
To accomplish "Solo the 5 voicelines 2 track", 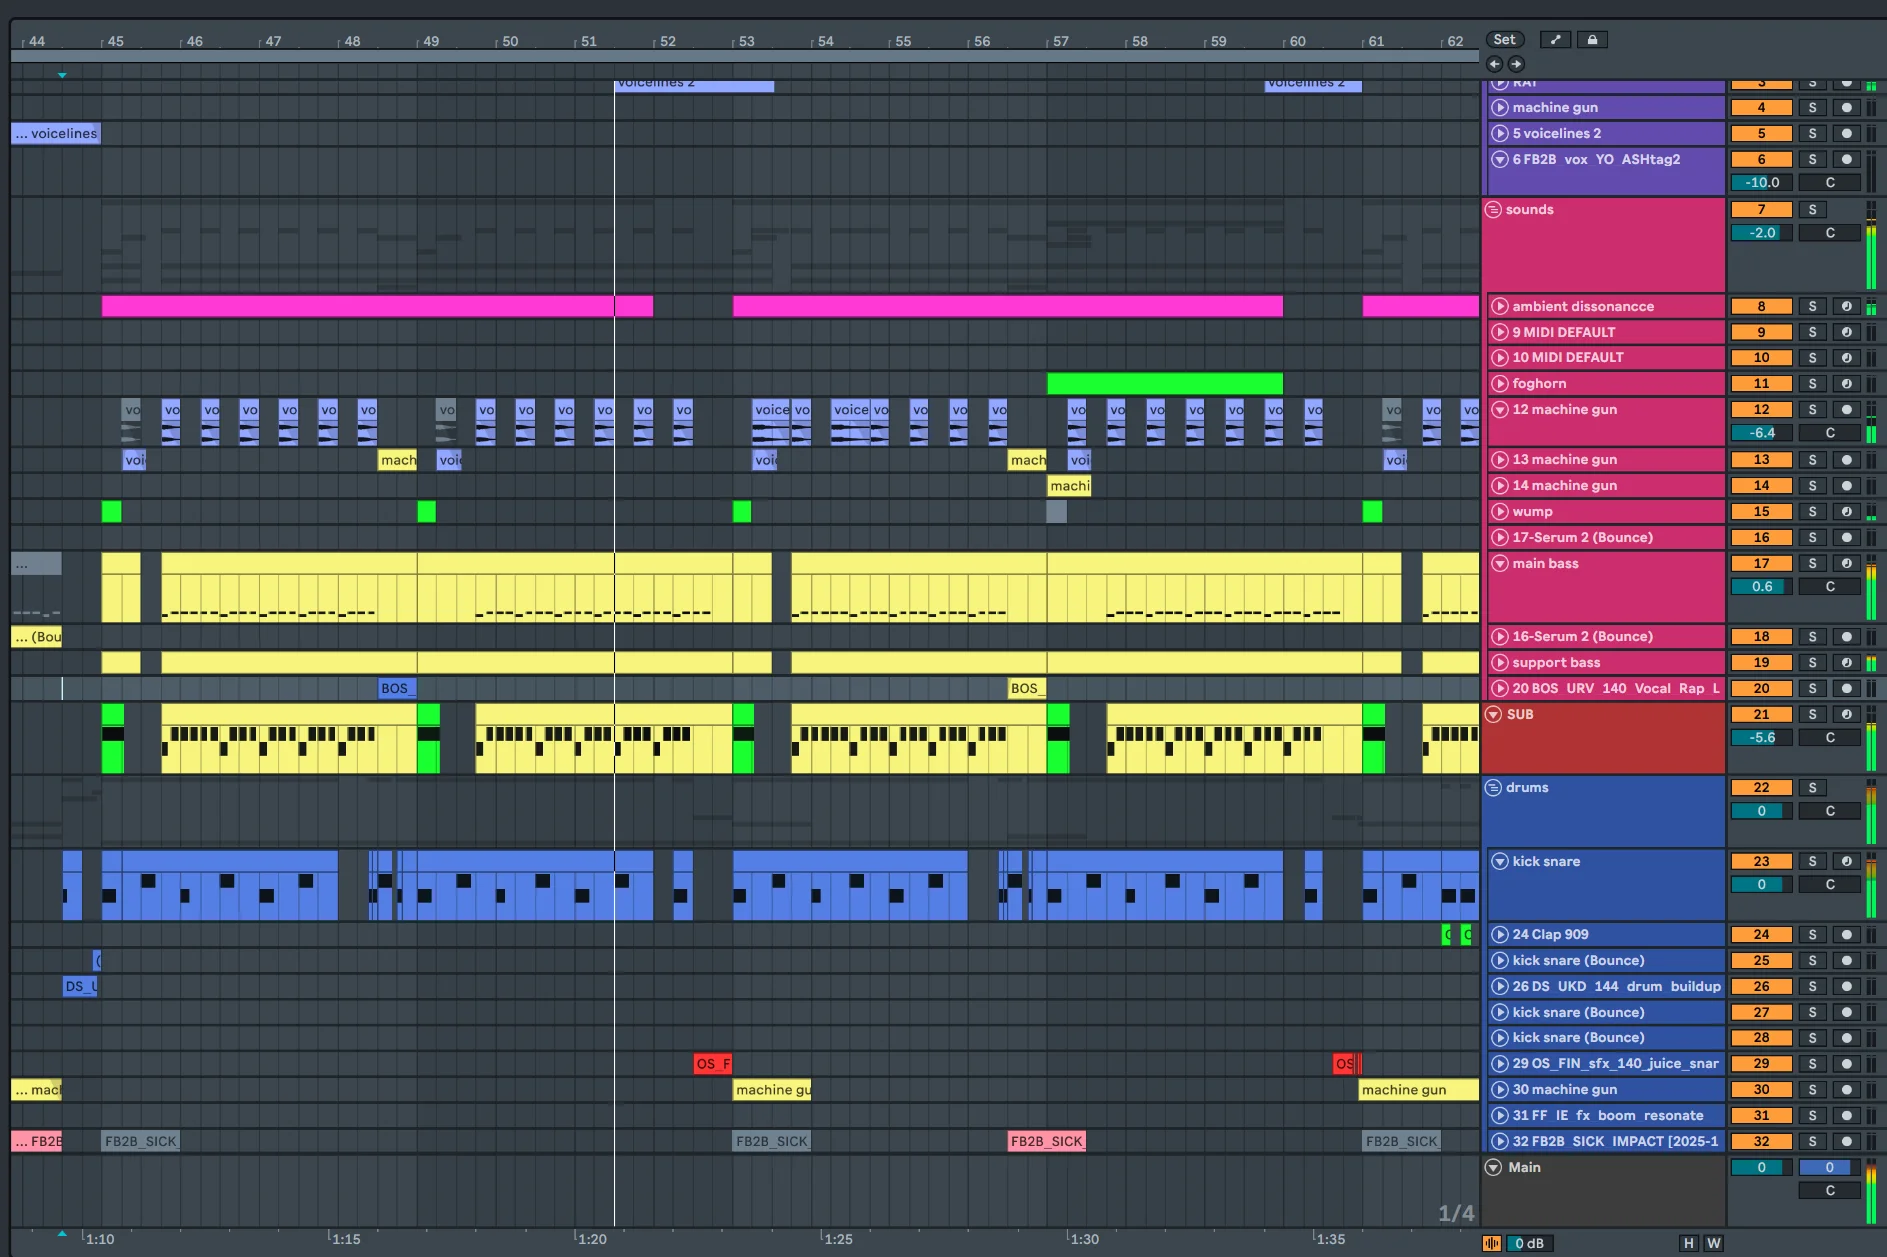I will [1812, 134].
